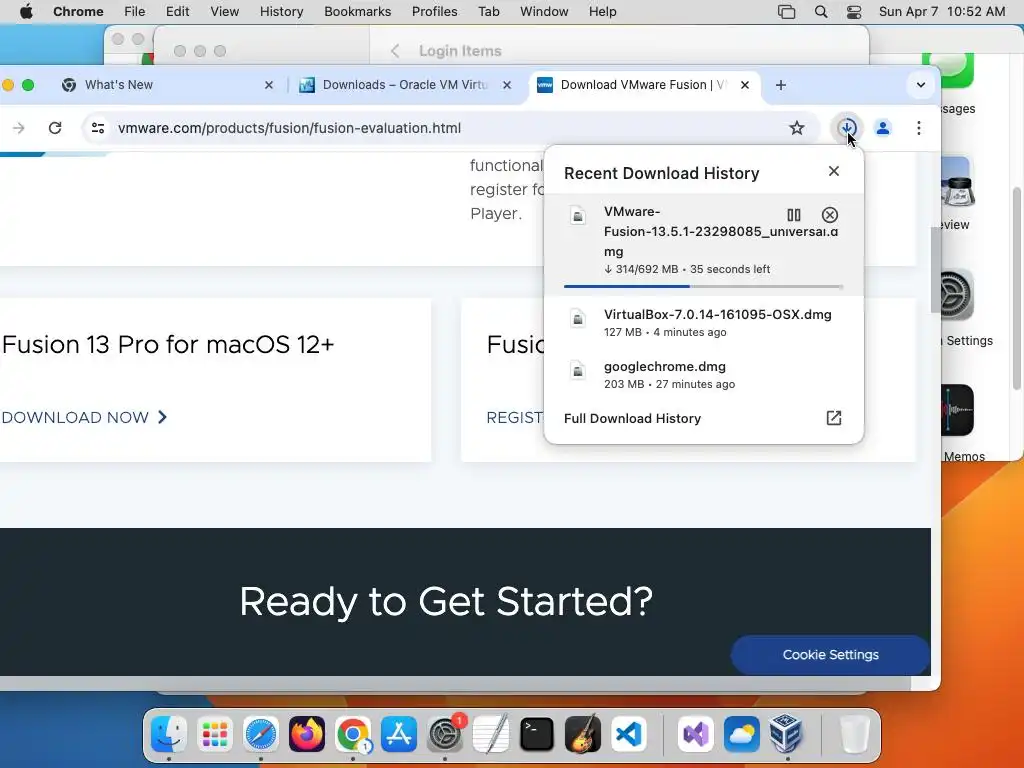Reload the current page

coord(55,128)
